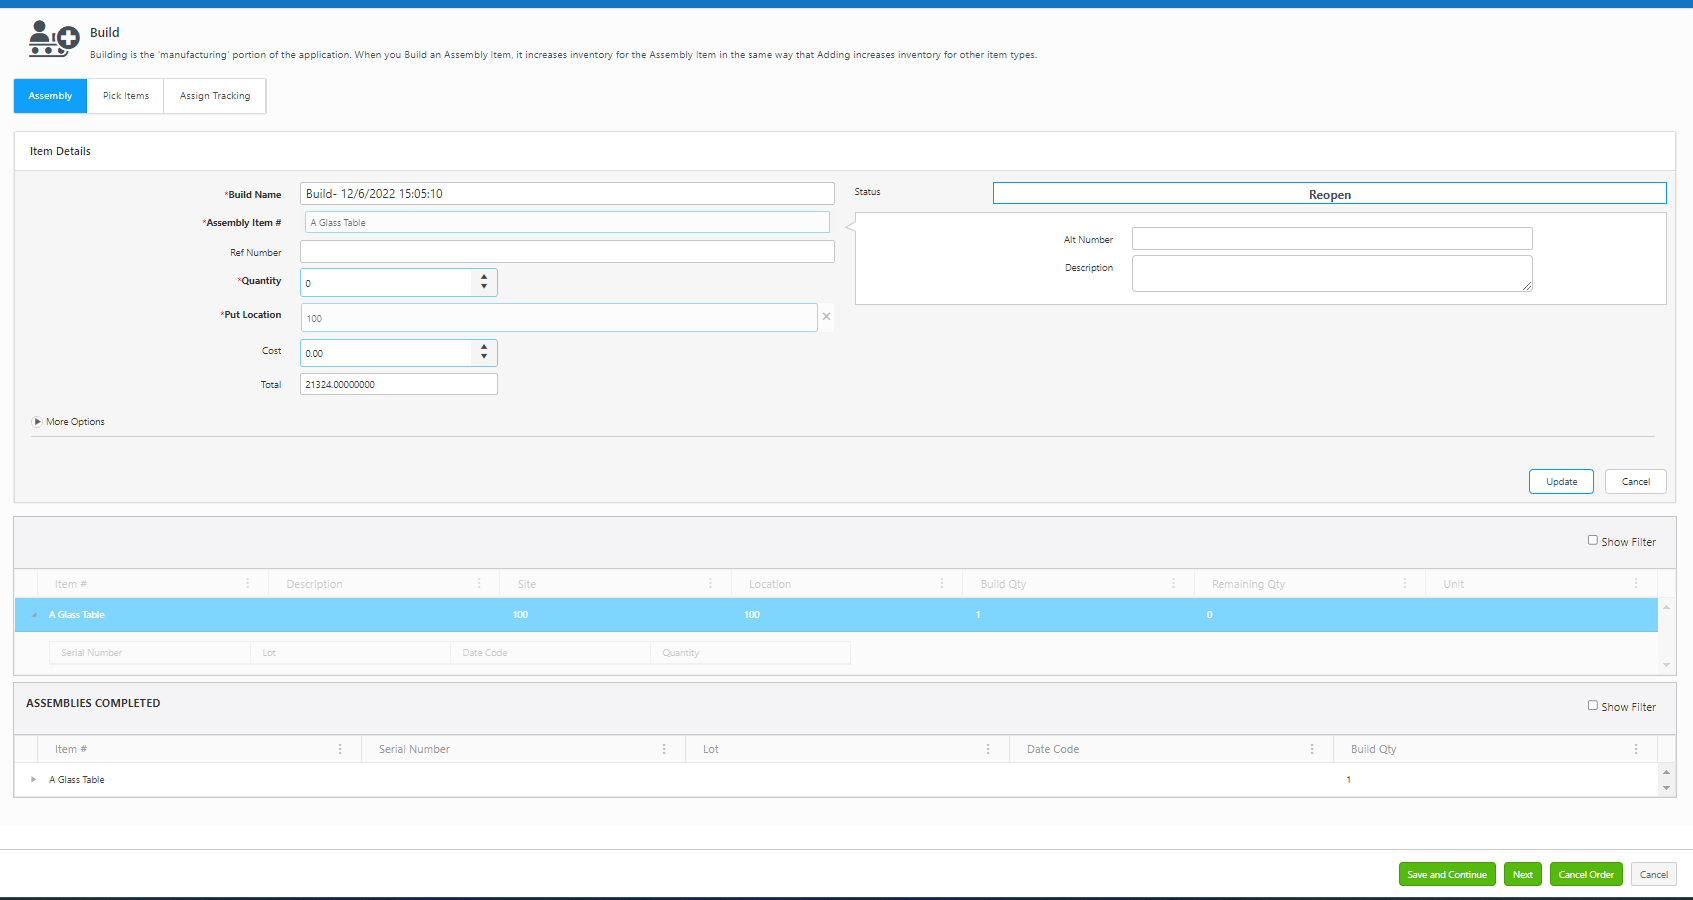Click the Build assembly icon in header
The image size is (1693, 900).
(x=53, y=39)
